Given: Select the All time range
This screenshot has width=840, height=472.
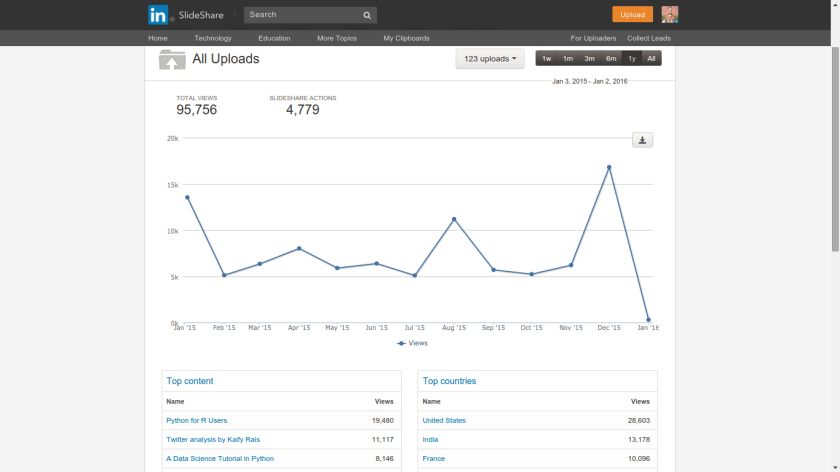Looking at the screenshot, I should tap(651, 59).
